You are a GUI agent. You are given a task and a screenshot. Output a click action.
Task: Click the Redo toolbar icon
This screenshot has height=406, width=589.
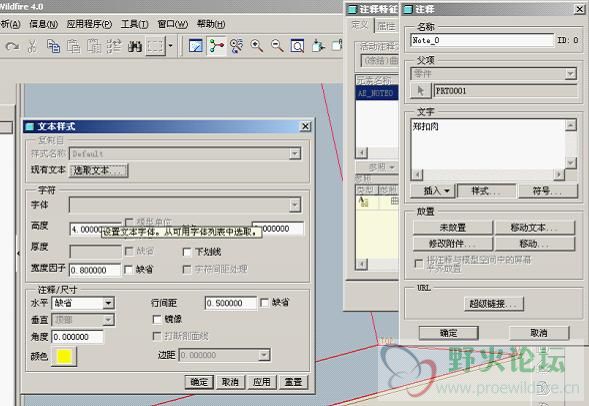click(x=12, y=46)
